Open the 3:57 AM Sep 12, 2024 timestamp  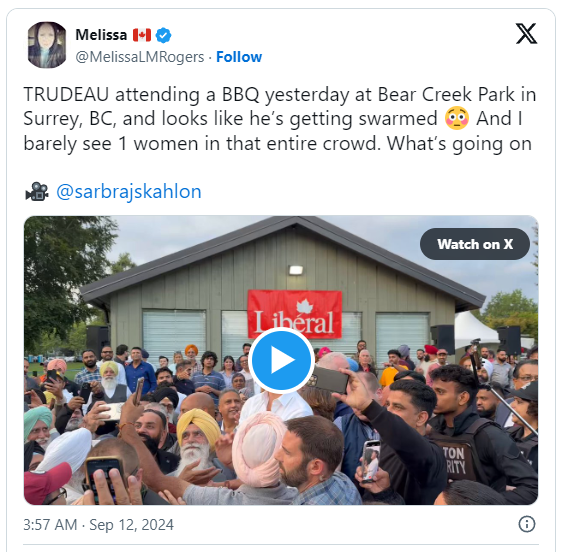pyautogui.click(x=98, y=525)
